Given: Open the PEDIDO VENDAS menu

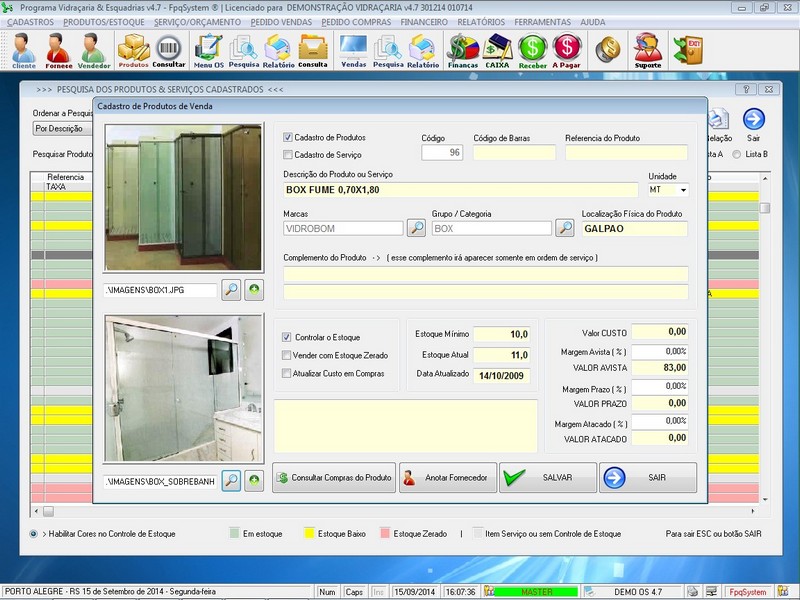Looking at the screenshot, I should (x=281, y=22).
